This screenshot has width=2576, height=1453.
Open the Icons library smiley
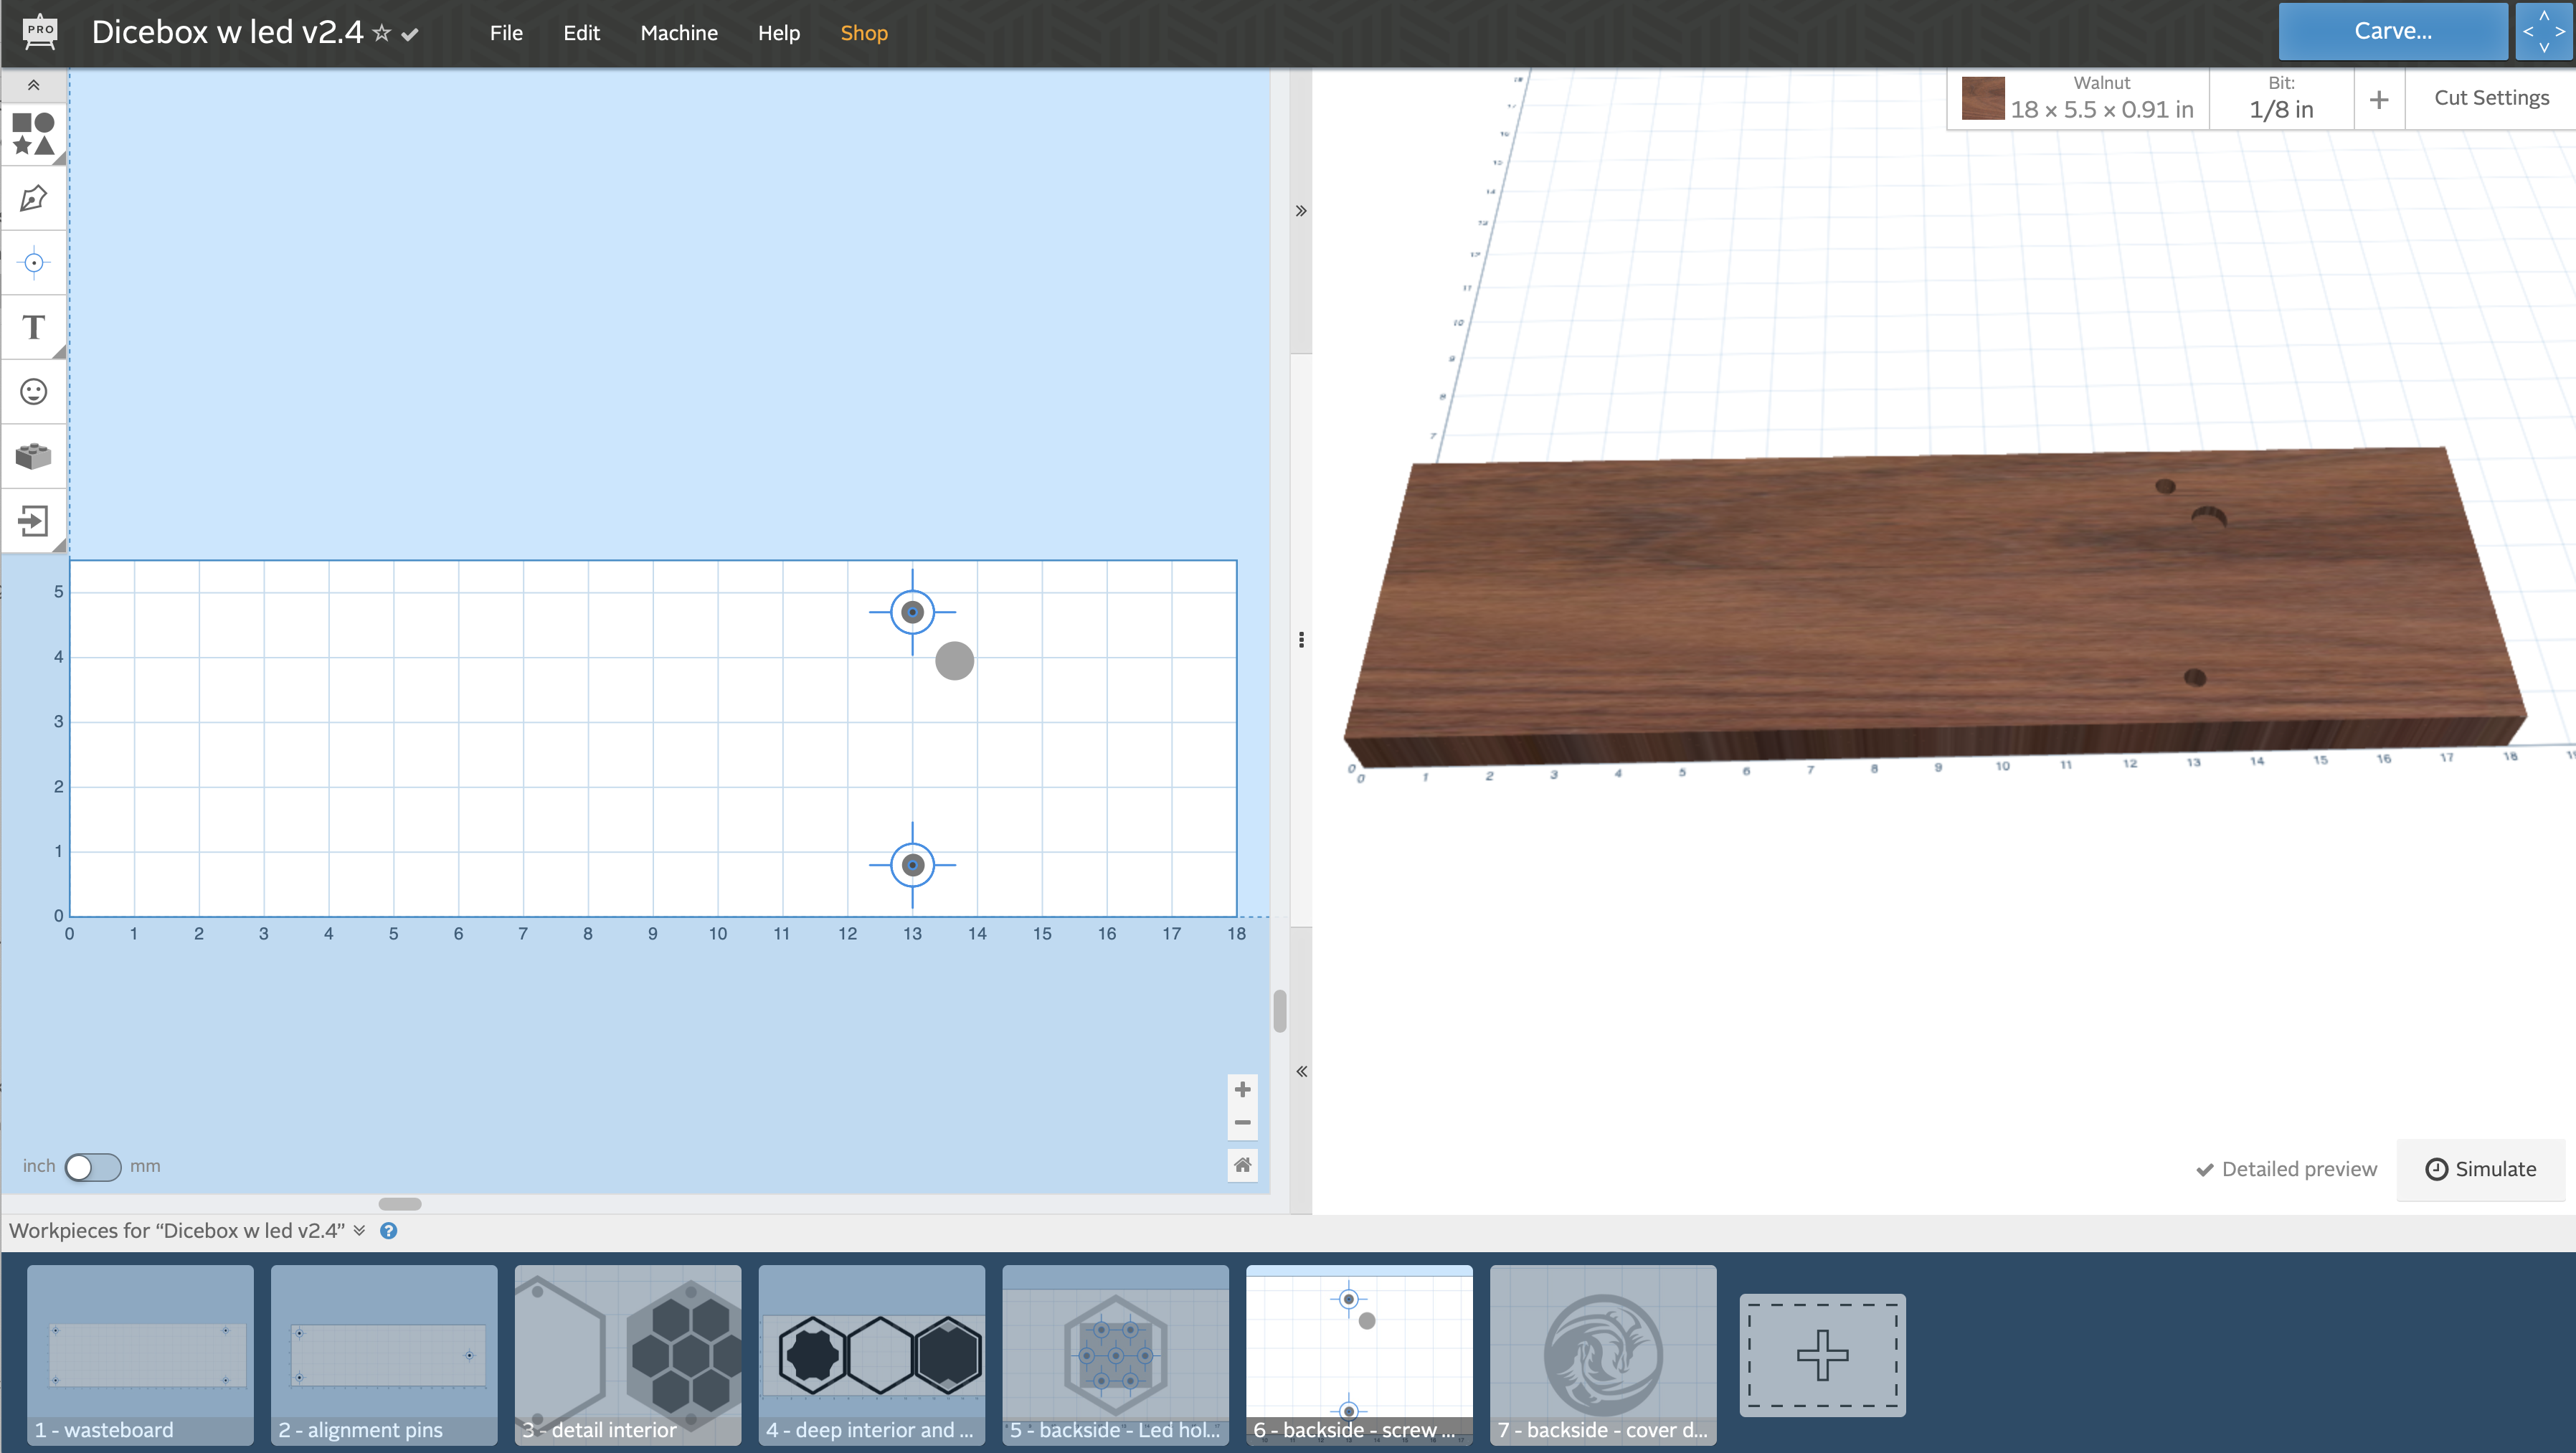33,391
